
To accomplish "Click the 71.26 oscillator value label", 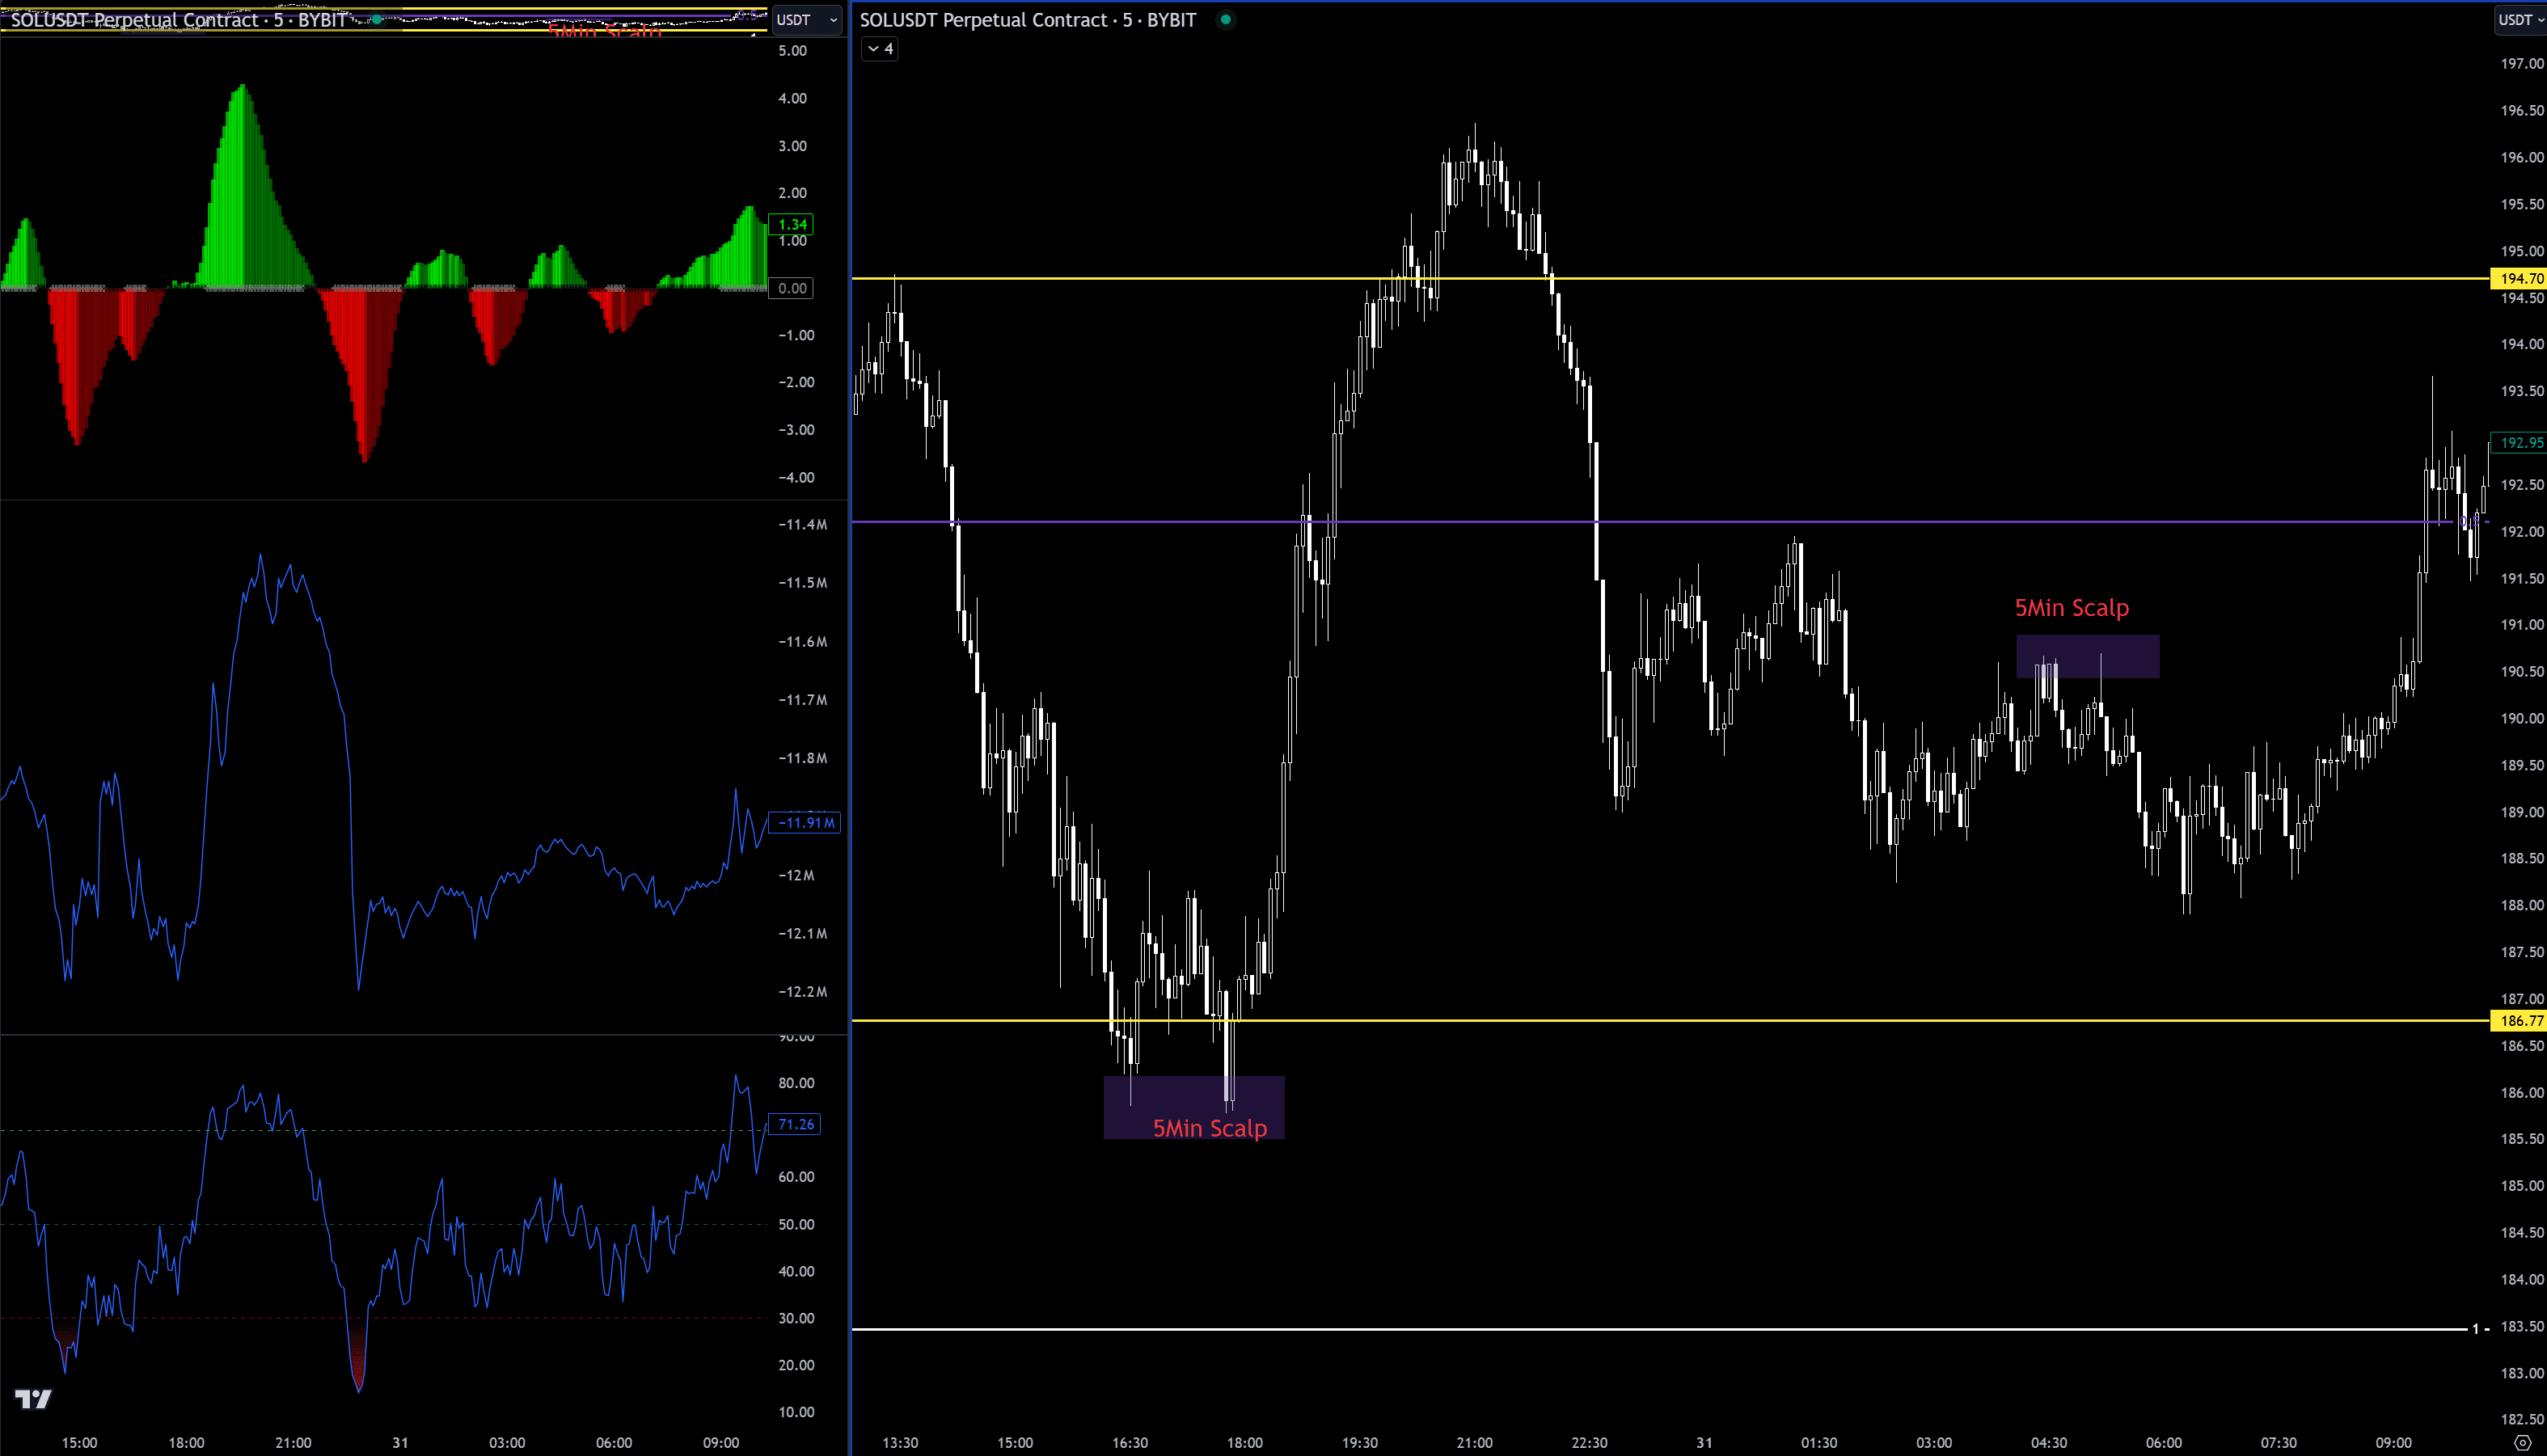I will click(795, 1124).
